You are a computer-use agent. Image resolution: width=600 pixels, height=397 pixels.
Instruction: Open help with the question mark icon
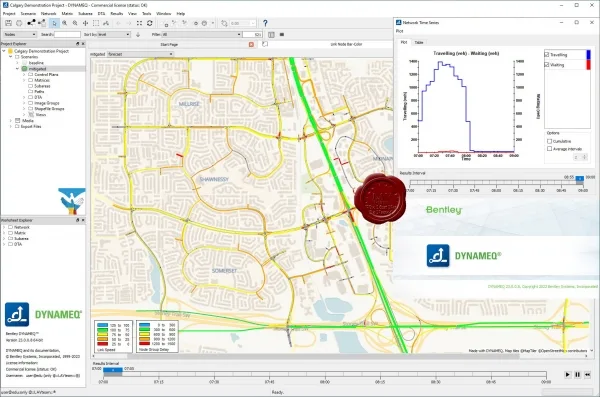[265, 23]
